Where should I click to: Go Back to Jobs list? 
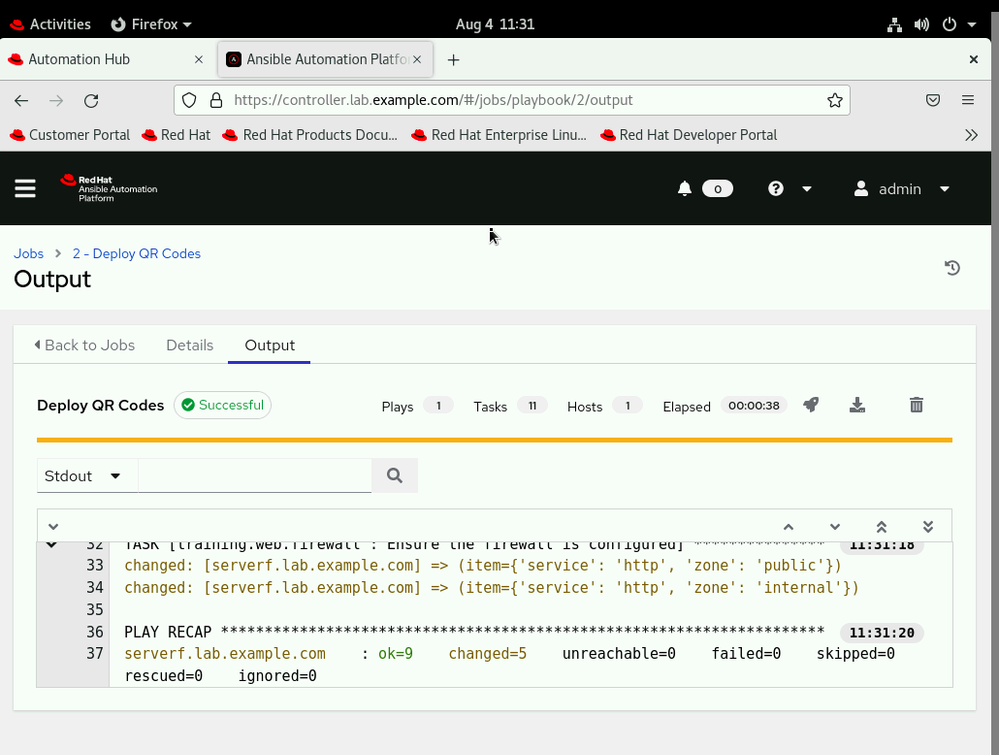pyautogui.click(x=85, y=345)
